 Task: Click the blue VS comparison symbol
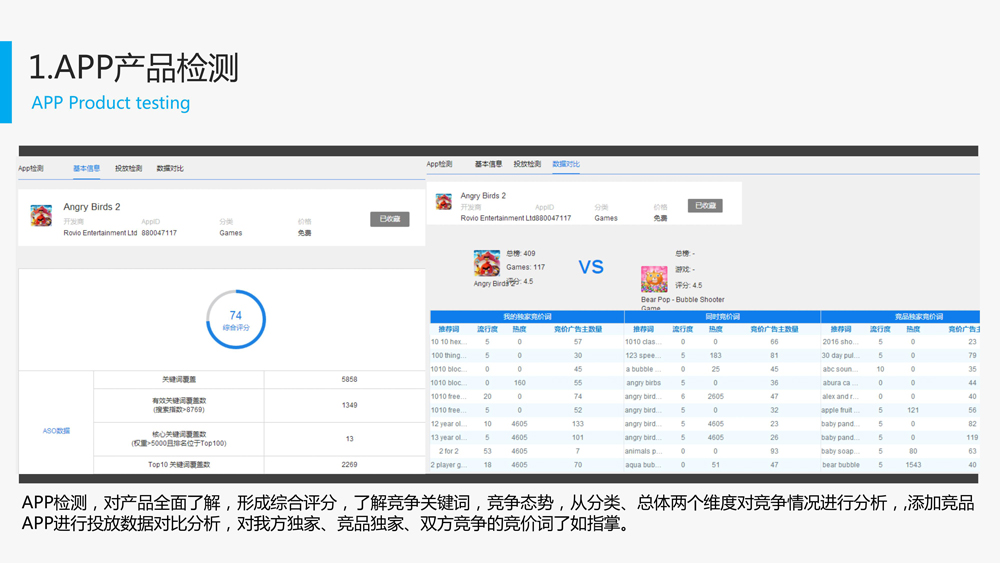point(591,267)
